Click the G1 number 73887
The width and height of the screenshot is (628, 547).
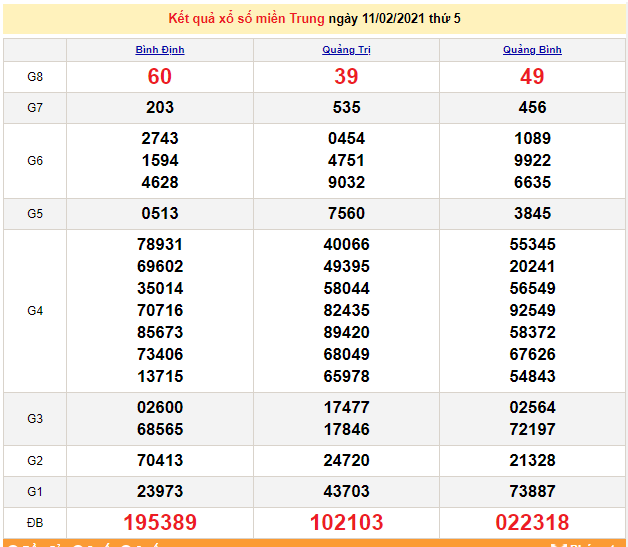point(532,491)
